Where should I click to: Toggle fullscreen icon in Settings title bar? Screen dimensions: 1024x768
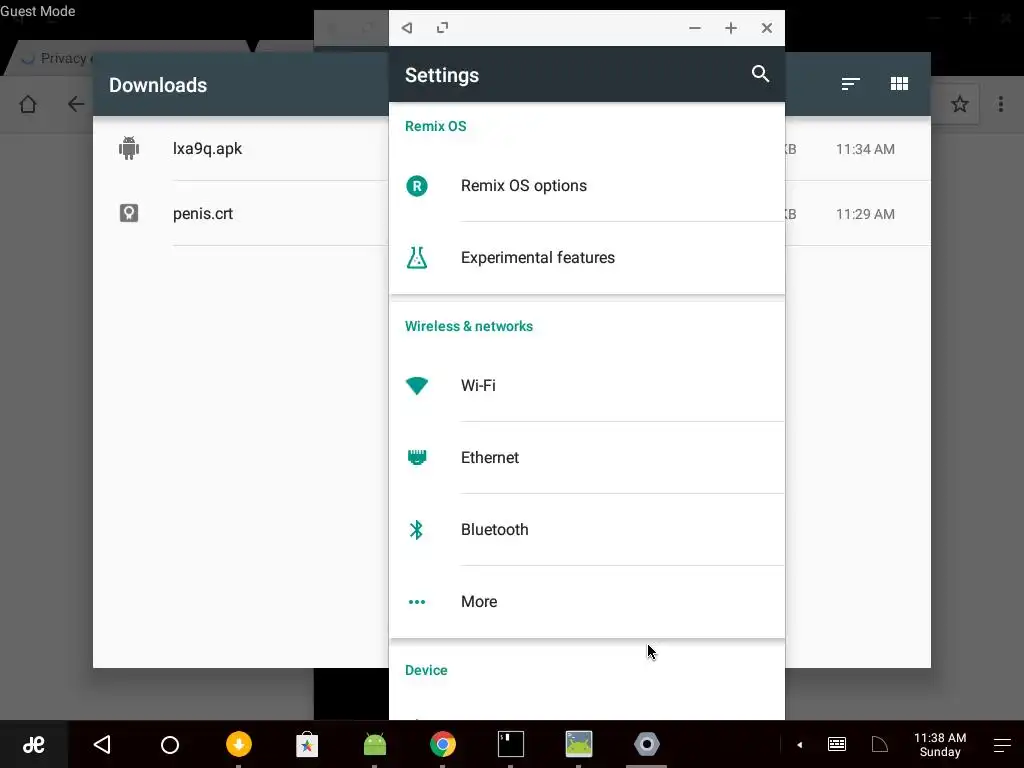pyautogui.click(x=442, y=27)
